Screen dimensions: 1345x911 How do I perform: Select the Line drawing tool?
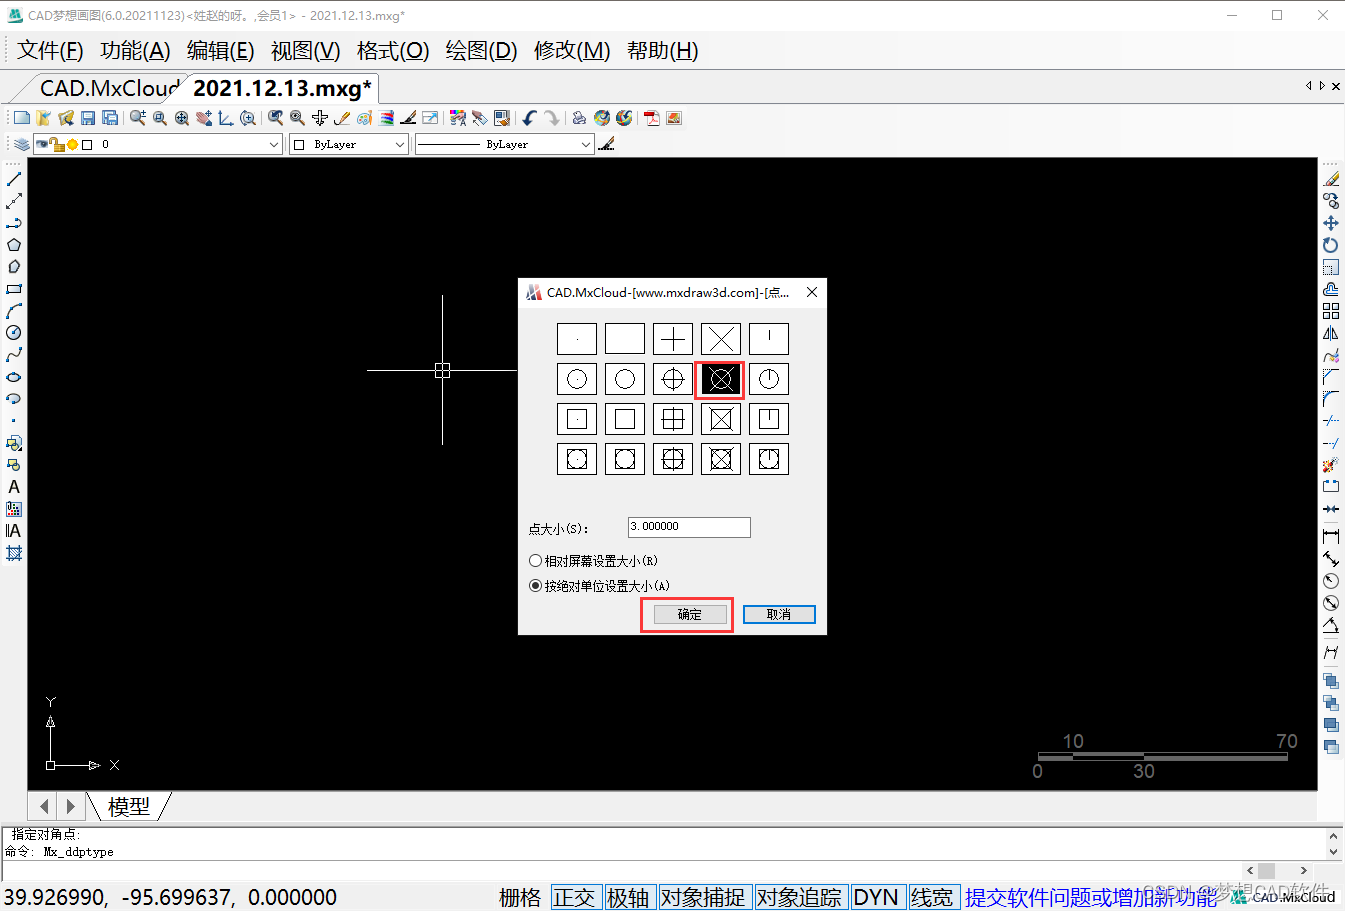pyautogui.click(x=14, y=179)
